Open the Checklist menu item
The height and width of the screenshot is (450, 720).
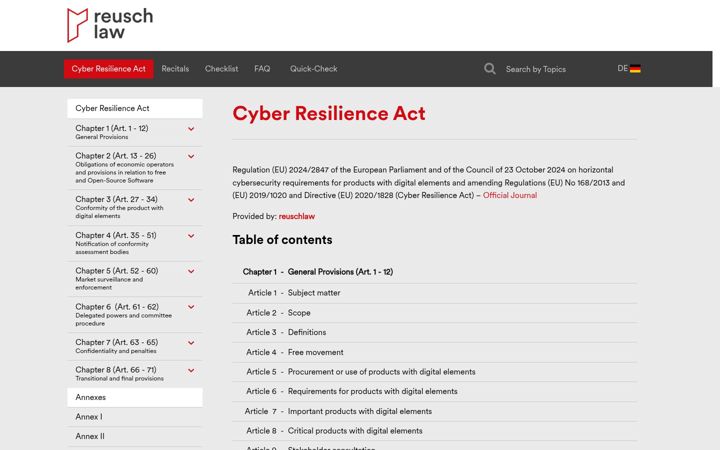pyautogui.click(x=221, y=69)
